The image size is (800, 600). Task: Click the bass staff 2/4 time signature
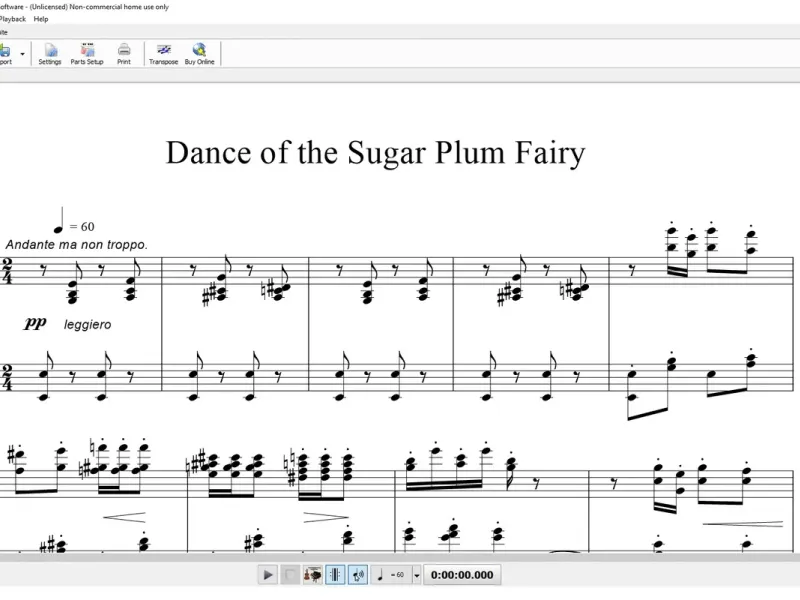7,377
